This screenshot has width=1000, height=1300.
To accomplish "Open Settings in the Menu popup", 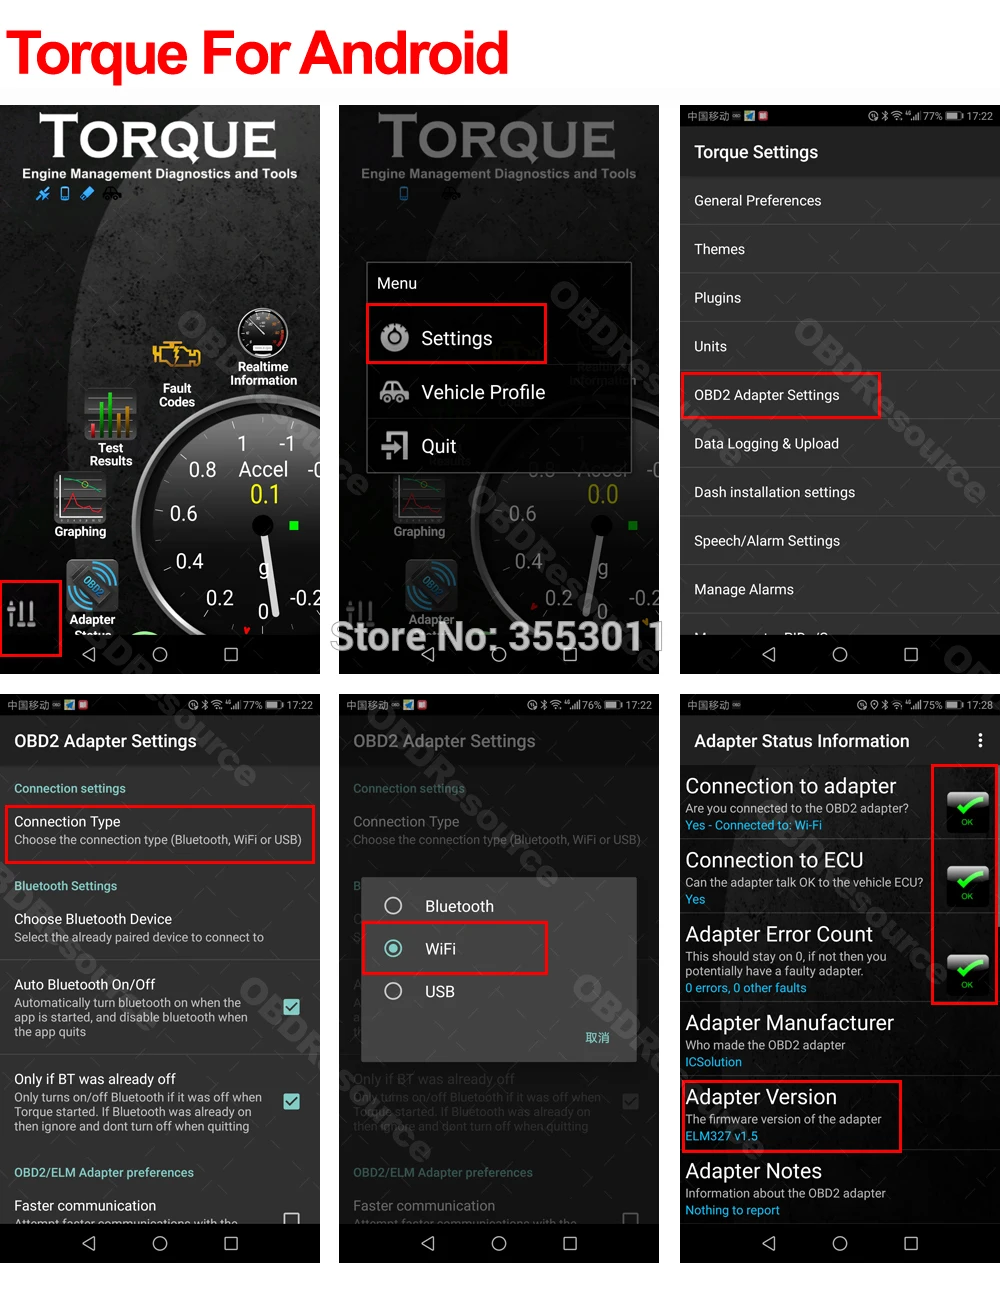I will [x=499, y=338].
